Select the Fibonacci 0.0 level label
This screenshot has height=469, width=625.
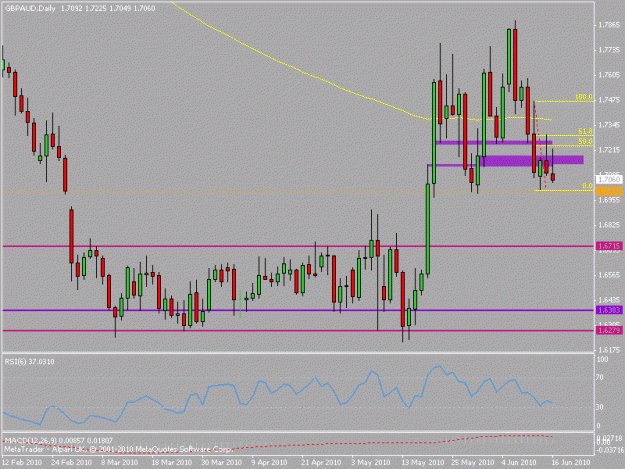coord(587,186)
